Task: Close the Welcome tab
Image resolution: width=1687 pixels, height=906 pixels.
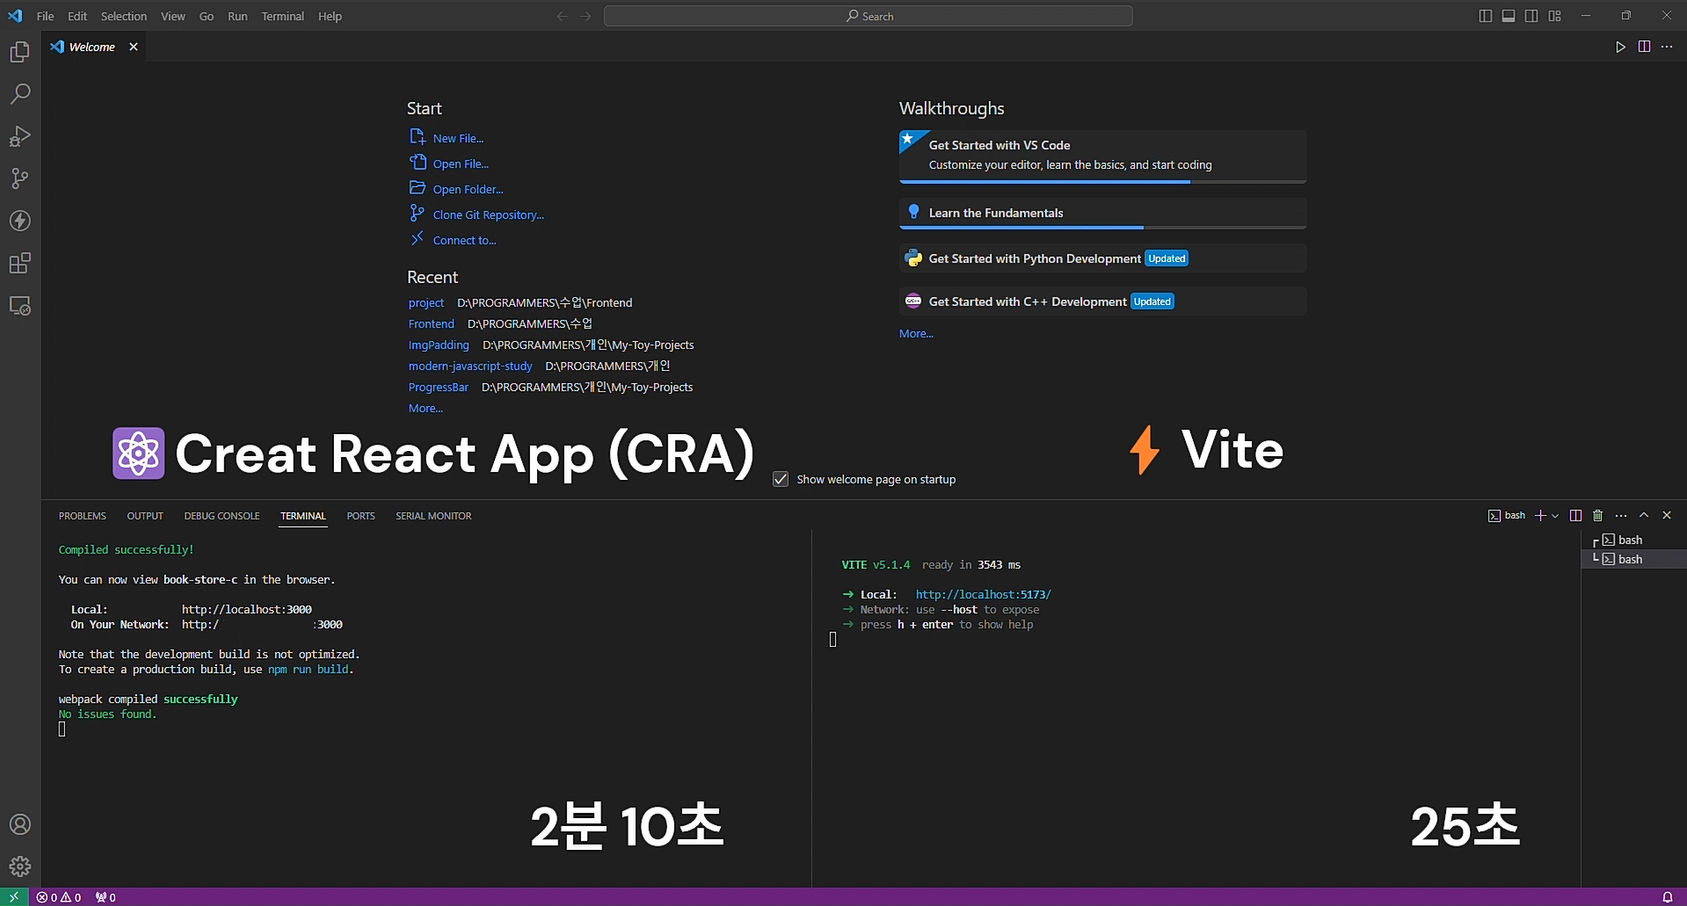Action: pyautogui.click(x=133, y=47)
